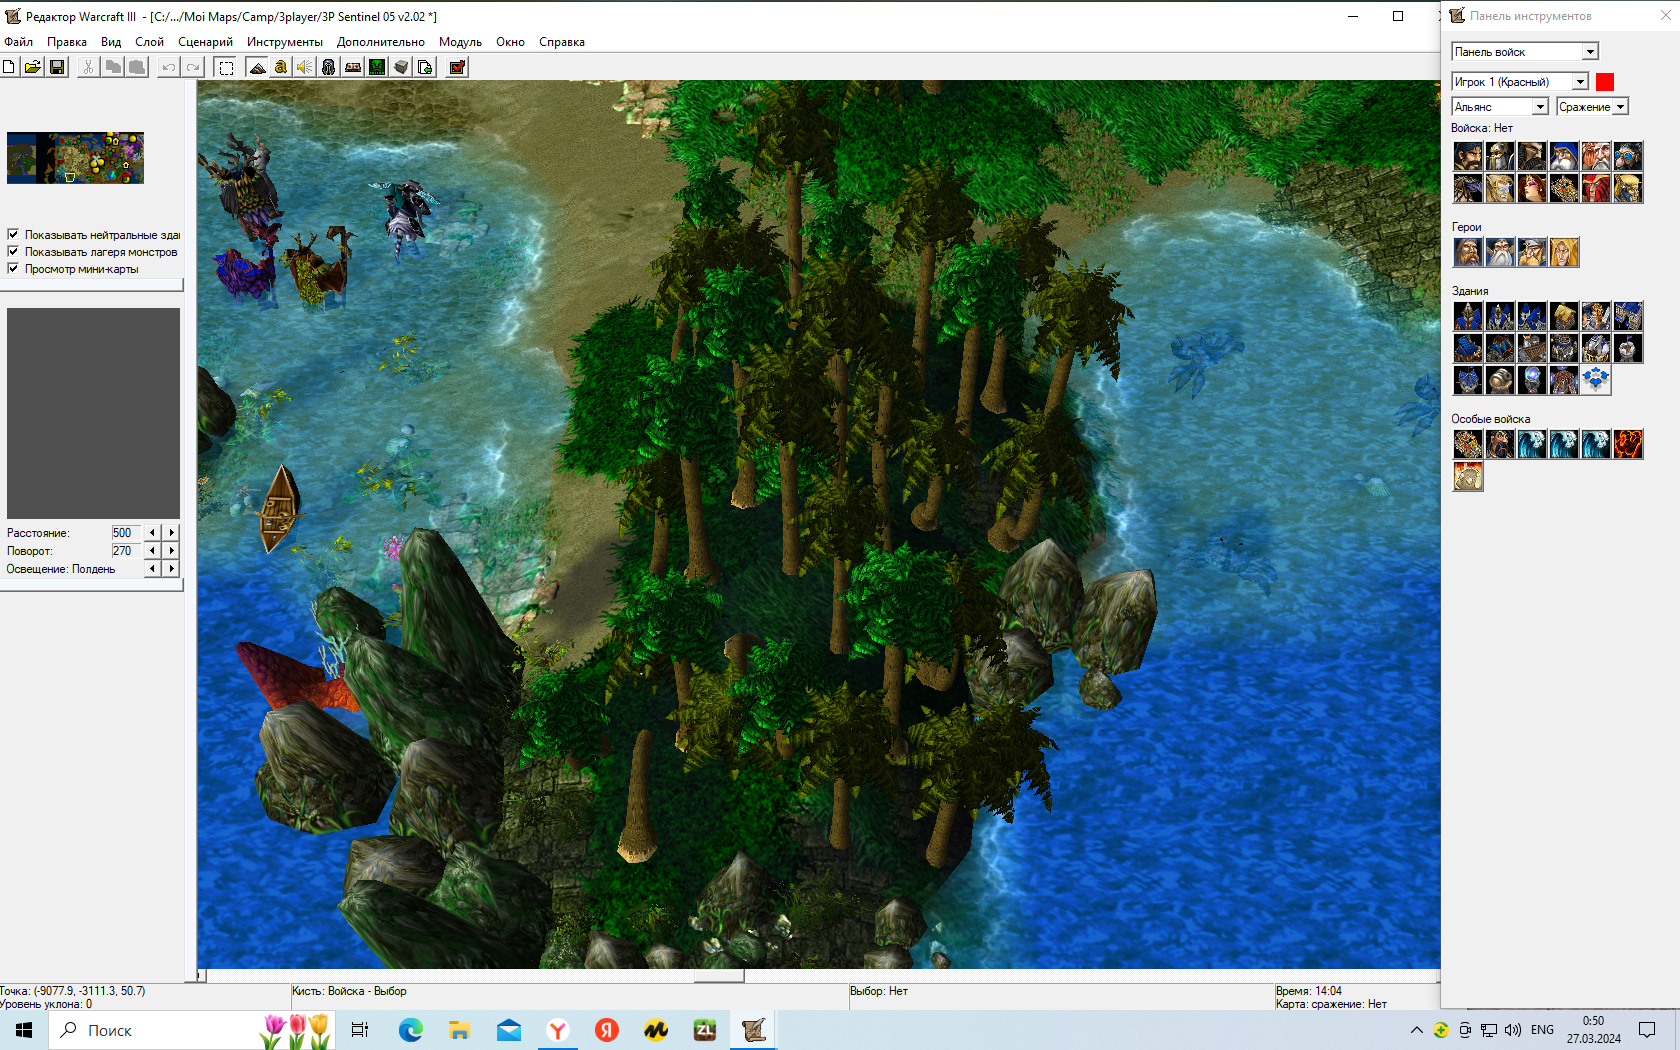The height and width of the screenshot is (1050, 1680).
Task: Create a new map with the toolbar icon
Action: click(9, 67)
